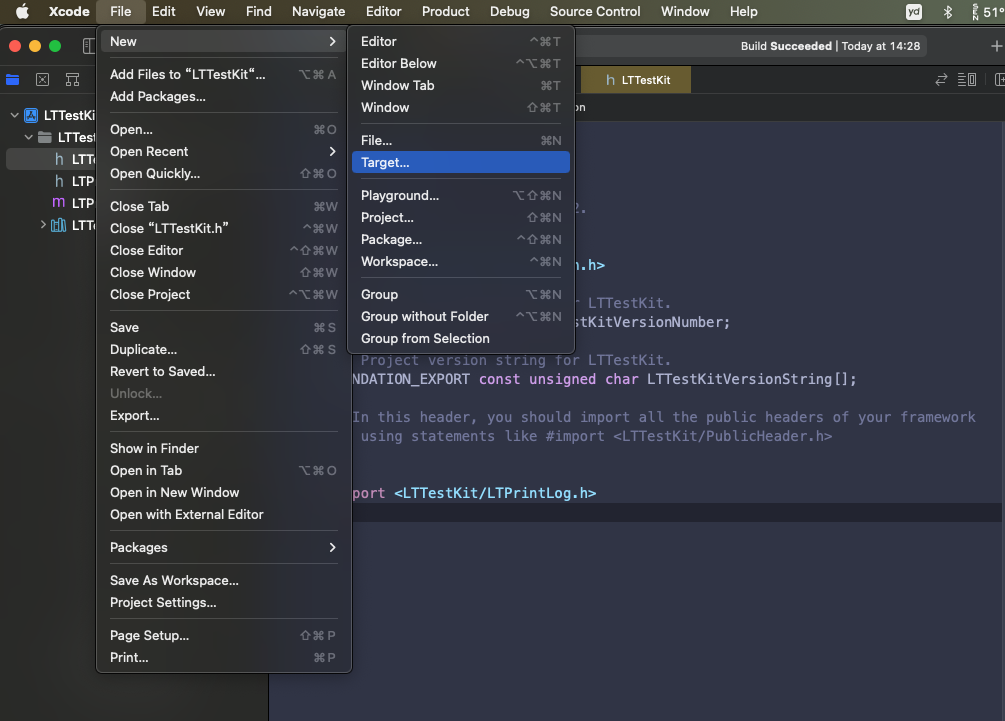Click LTTestKitVersionString in the code
The image size is (1005, 721).
(739, 379)
